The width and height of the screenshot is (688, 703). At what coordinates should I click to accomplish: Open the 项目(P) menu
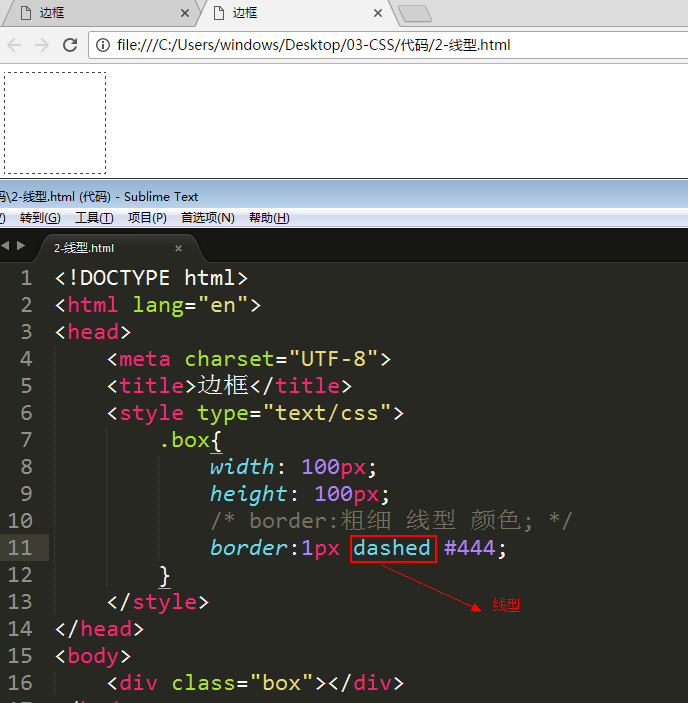pyautogui.click(x=147, y=218)
